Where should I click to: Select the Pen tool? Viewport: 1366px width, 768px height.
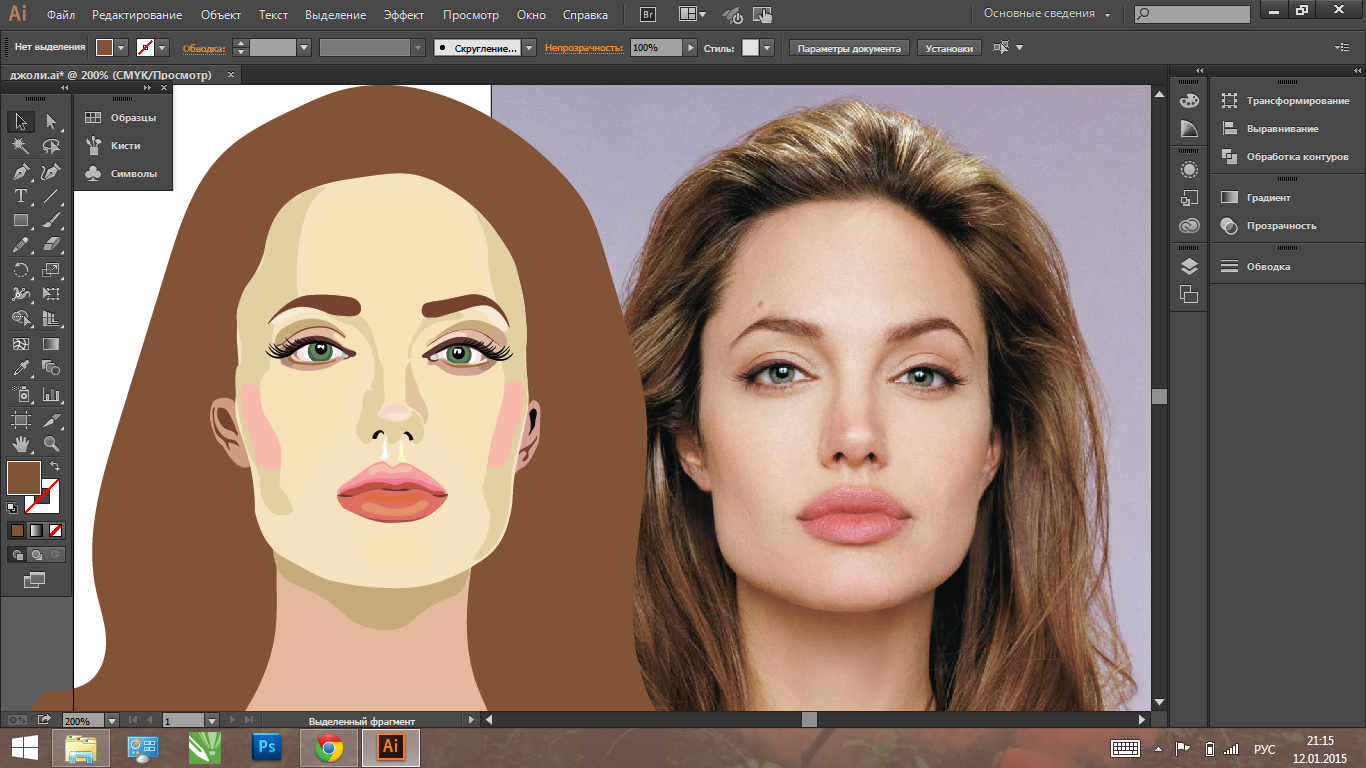point(20,171)
